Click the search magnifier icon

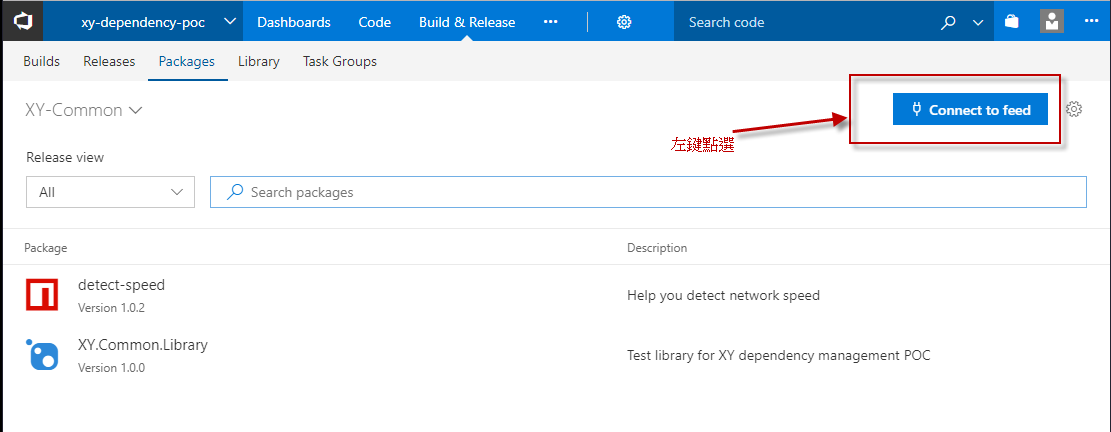(x=949, y=22)
